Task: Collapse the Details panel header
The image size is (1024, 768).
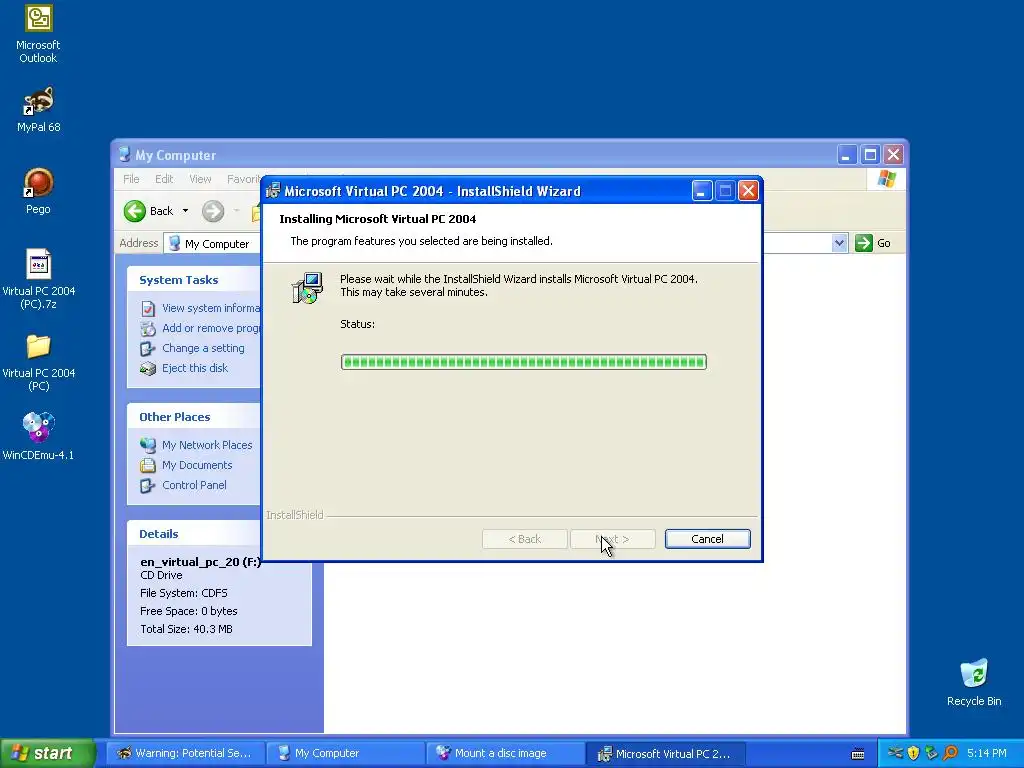Action: click(x=193, y=534)
